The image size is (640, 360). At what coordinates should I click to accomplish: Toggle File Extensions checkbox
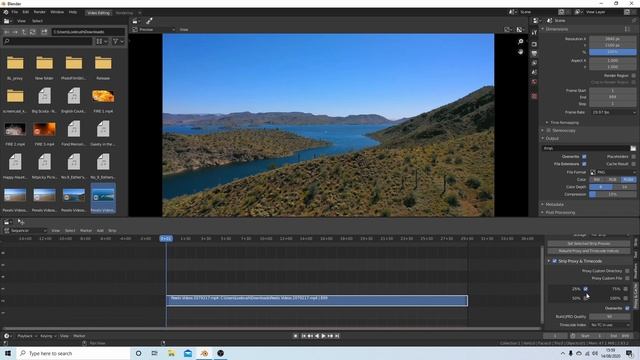(584, 164)
